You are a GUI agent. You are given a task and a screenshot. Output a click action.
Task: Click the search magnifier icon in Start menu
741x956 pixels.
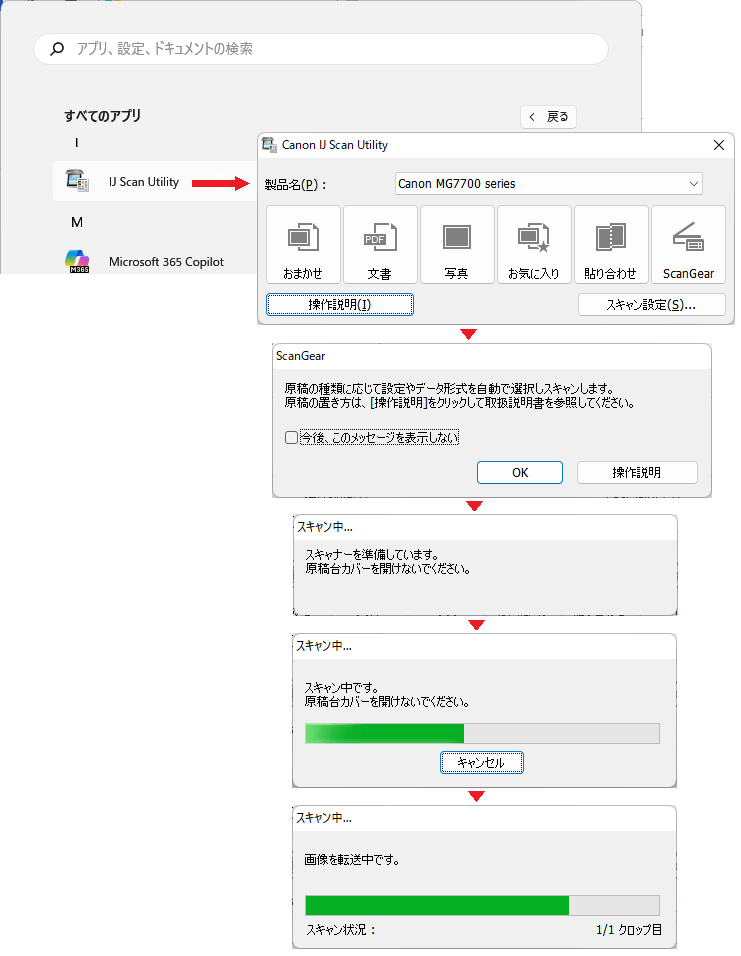click(57, 49)
